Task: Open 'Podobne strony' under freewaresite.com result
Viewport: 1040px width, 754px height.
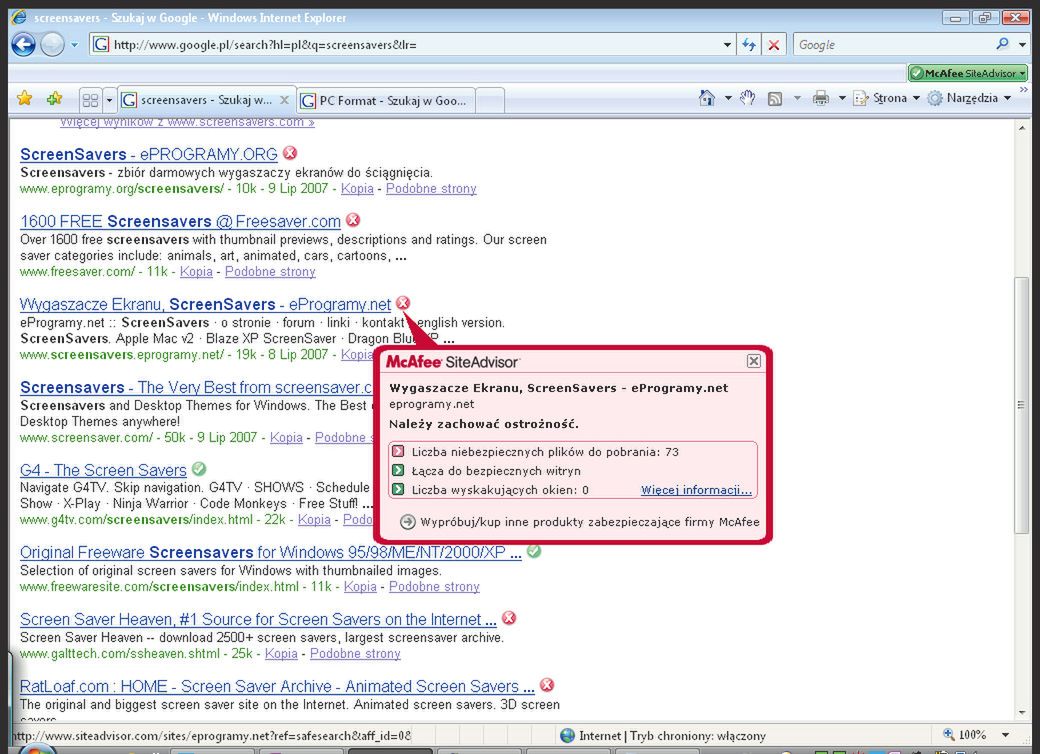Action: (434, 586)
